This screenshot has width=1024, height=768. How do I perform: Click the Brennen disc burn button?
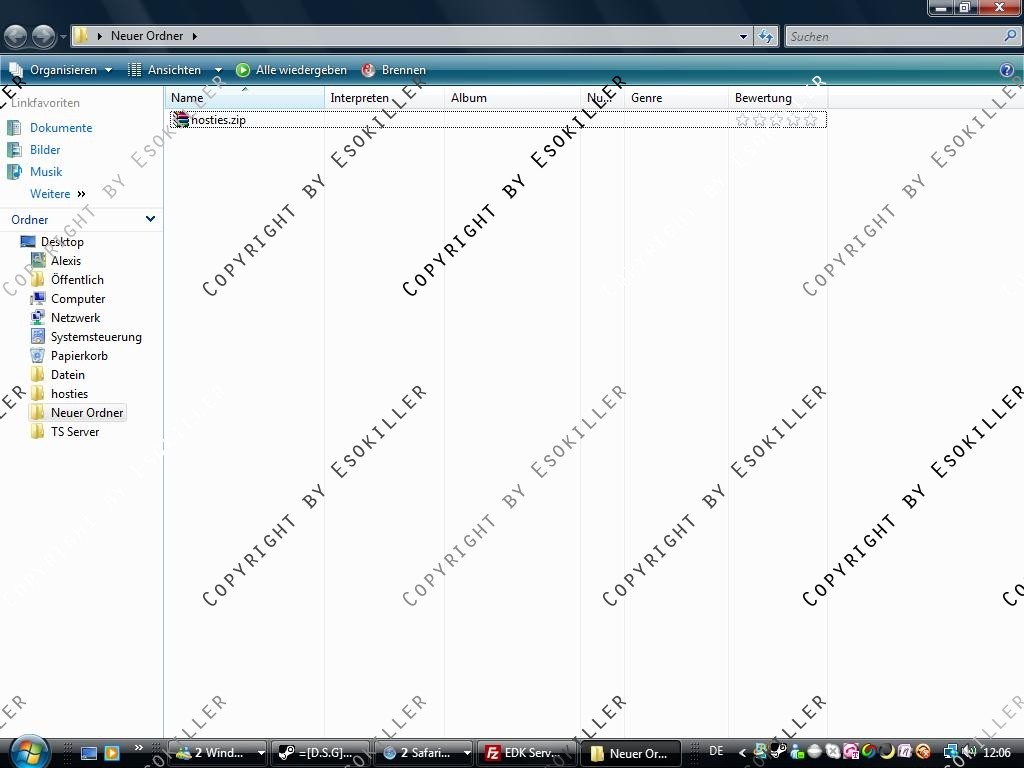point(393,70)
